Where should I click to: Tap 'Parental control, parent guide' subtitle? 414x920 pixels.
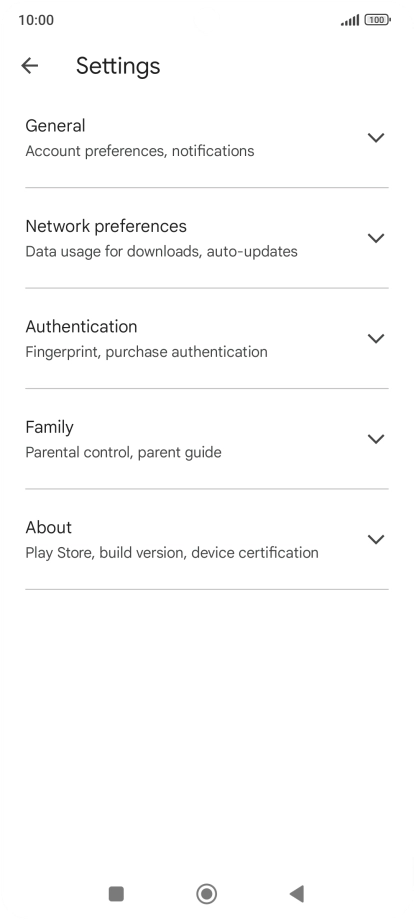pos(123,452)
